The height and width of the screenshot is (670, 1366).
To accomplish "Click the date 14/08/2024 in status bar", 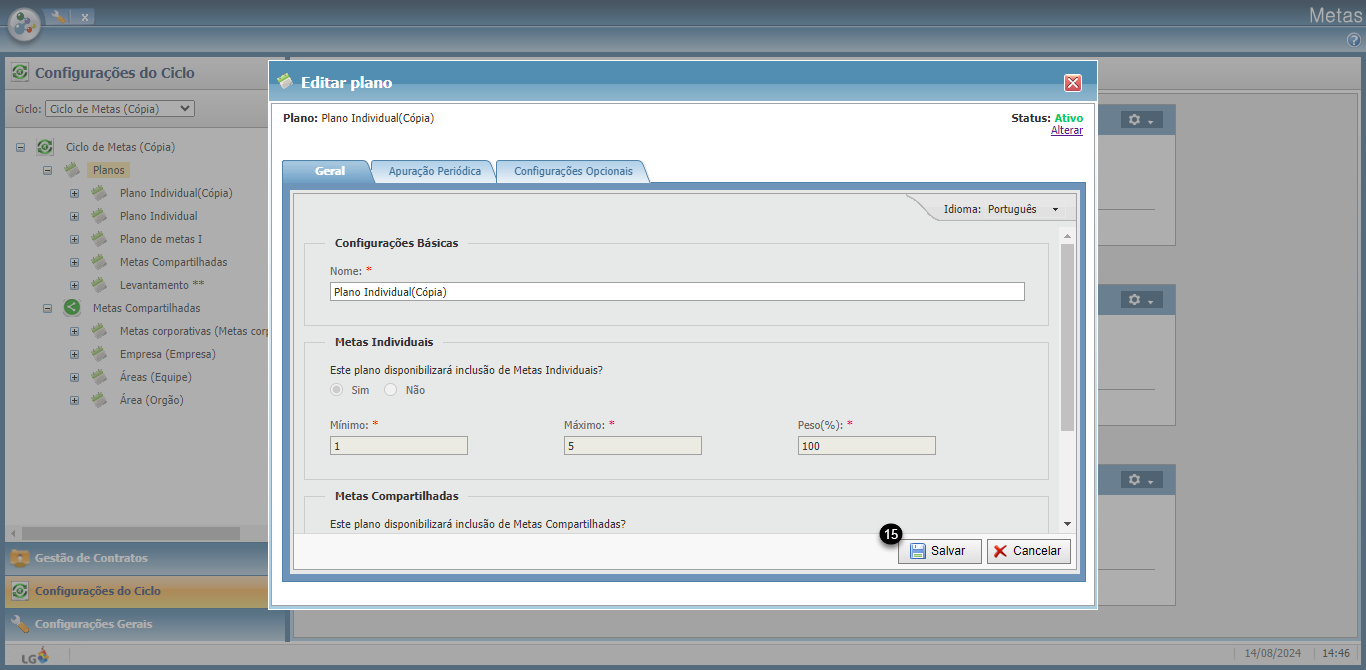I will 1272,653.
